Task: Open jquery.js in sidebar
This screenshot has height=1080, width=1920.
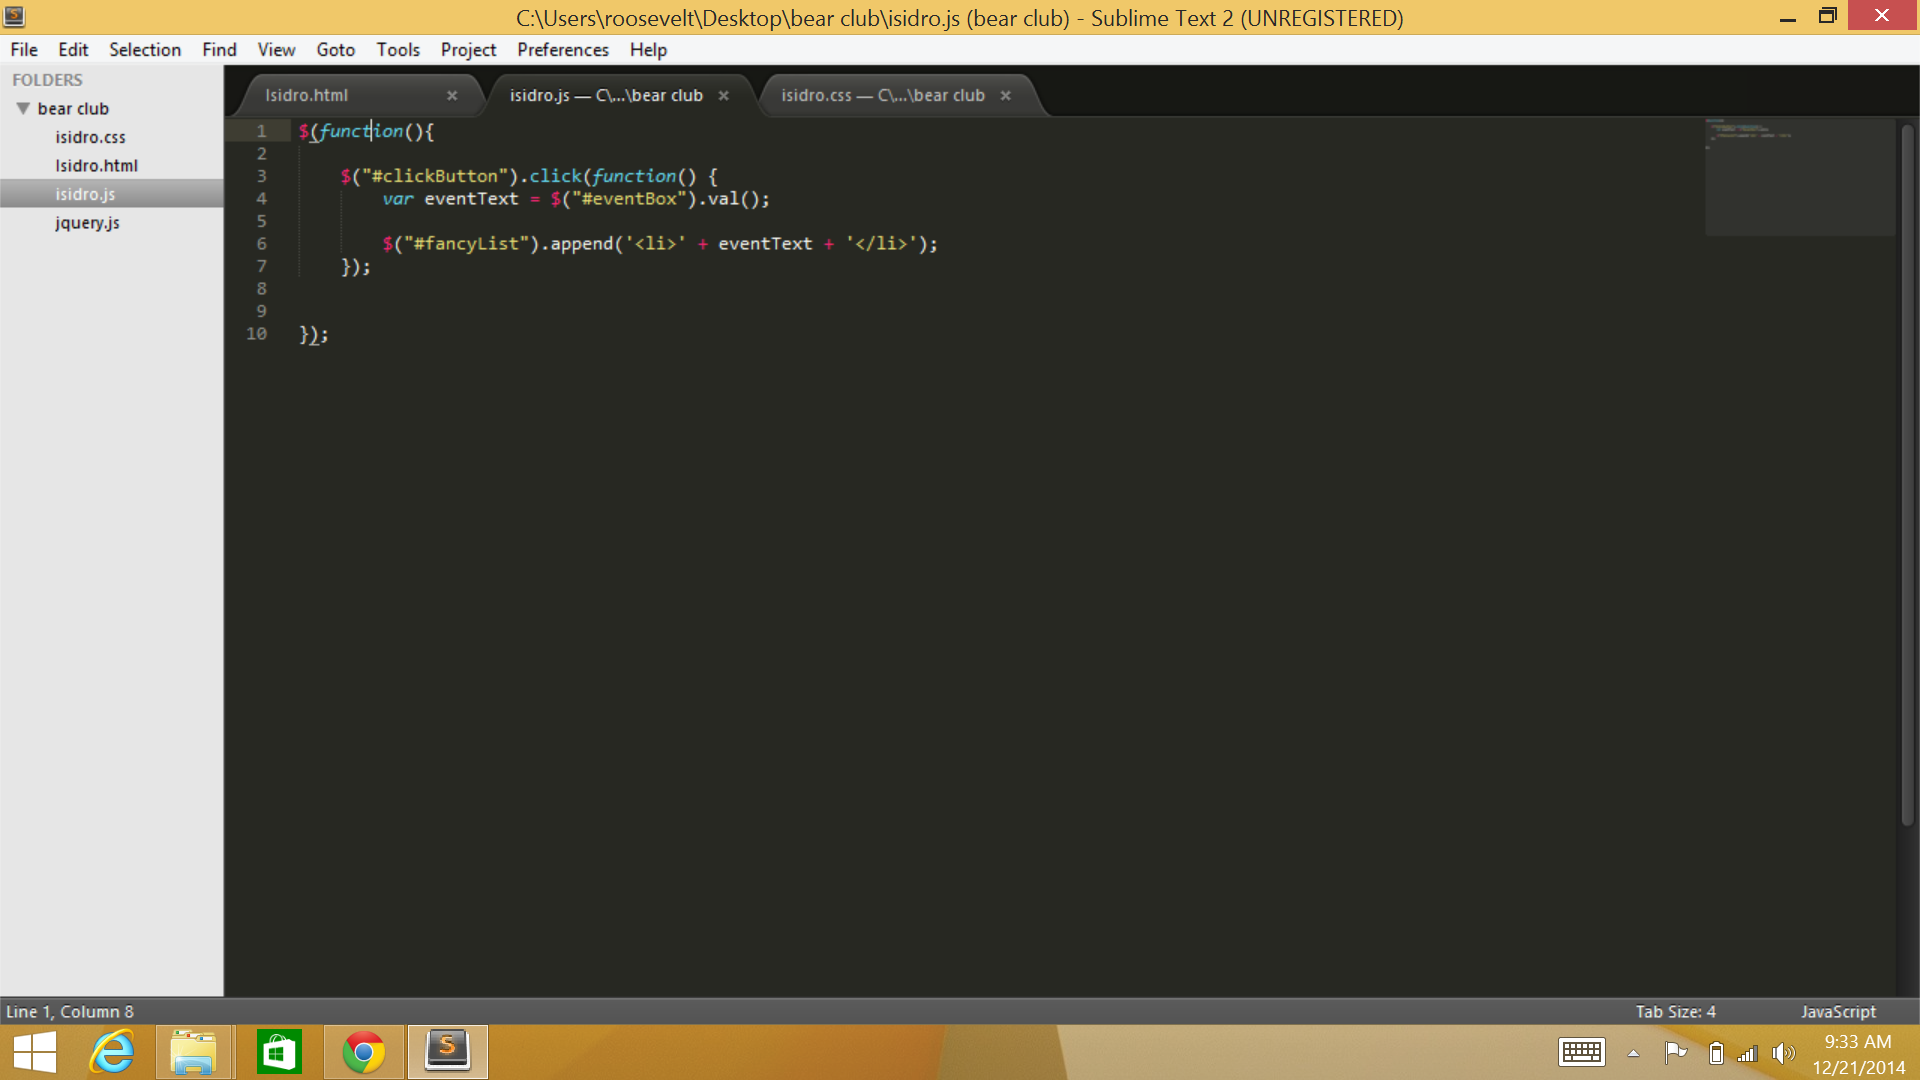Action: 87,223
